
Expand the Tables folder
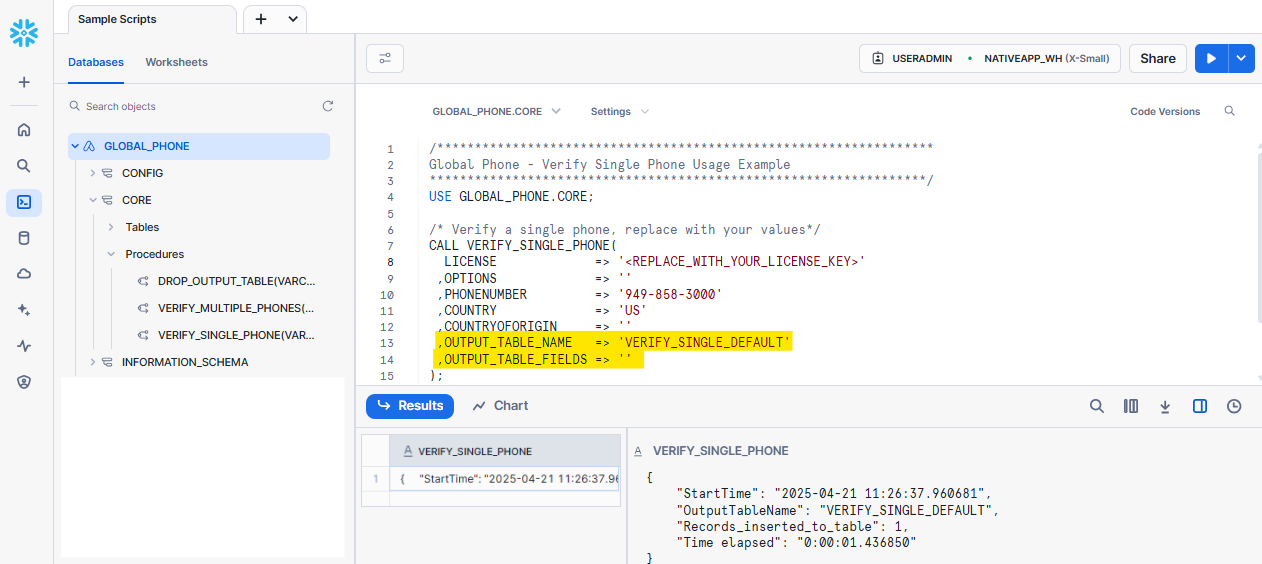pyautogui.click(x=111, y=227)
